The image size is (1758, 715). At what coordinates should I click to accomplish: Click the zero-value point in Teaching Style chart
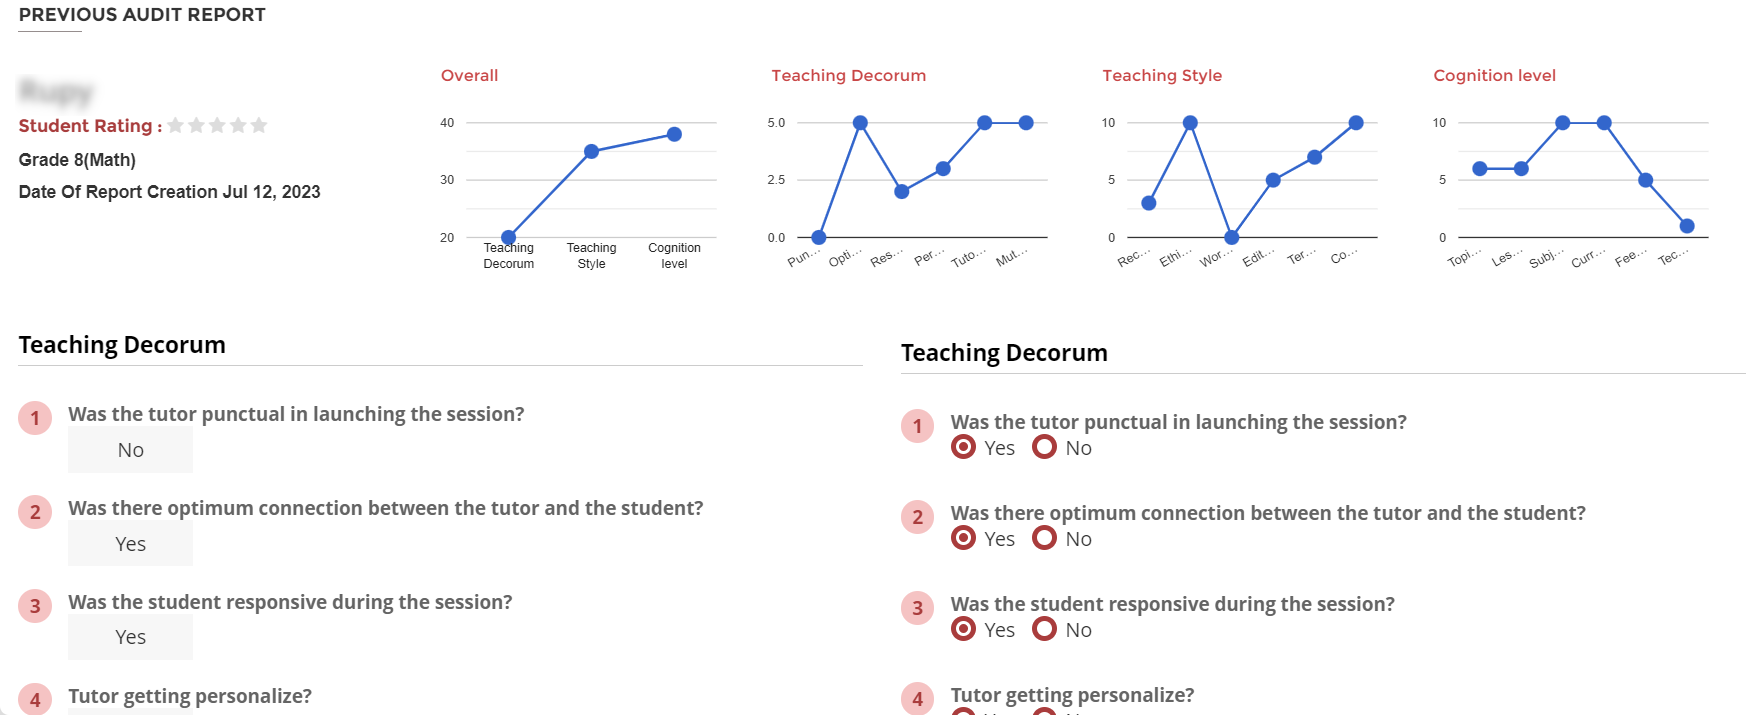pos(1231,237)
